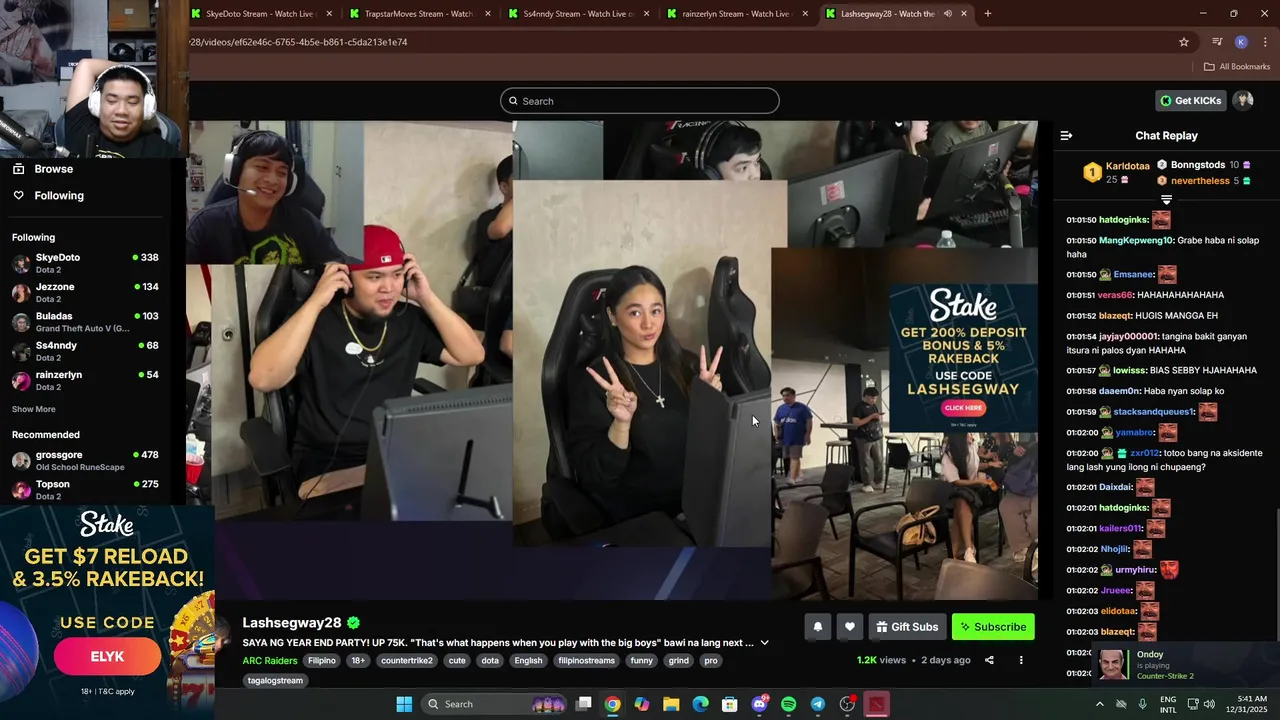Image resolution: width=1280 pixels, height=720 pixels.
Task: Open Task View from the taskbar
Action: 584,704
